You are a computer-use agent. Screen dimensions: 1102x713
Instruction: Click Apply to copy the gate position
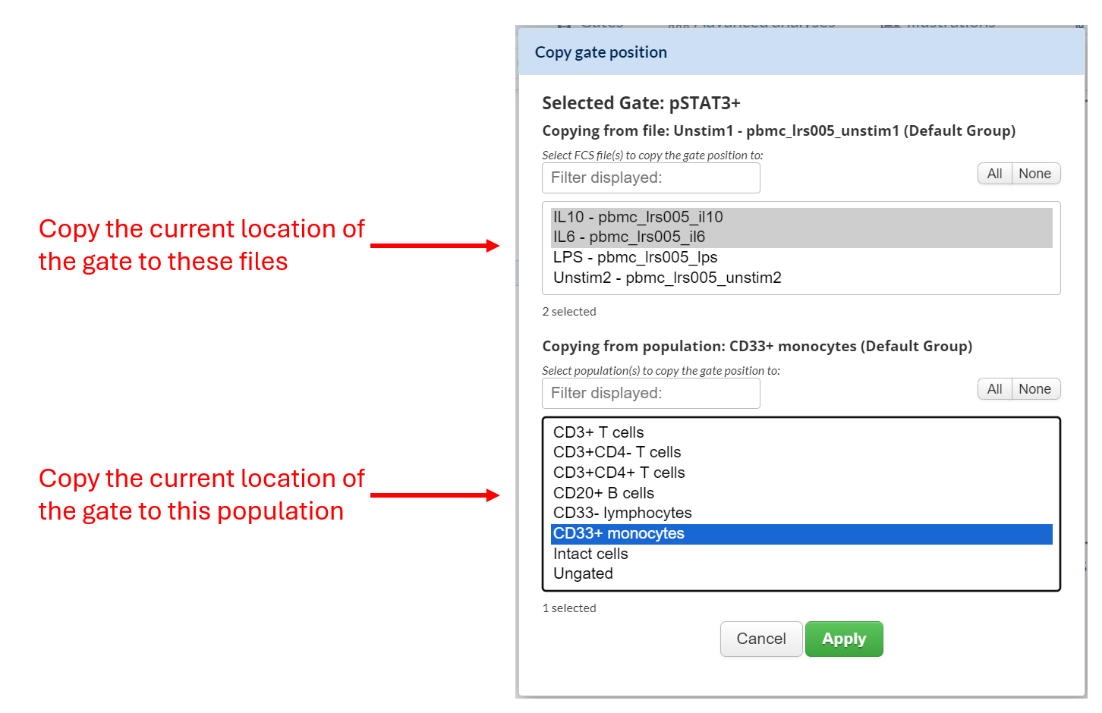(x=843, y=639)
